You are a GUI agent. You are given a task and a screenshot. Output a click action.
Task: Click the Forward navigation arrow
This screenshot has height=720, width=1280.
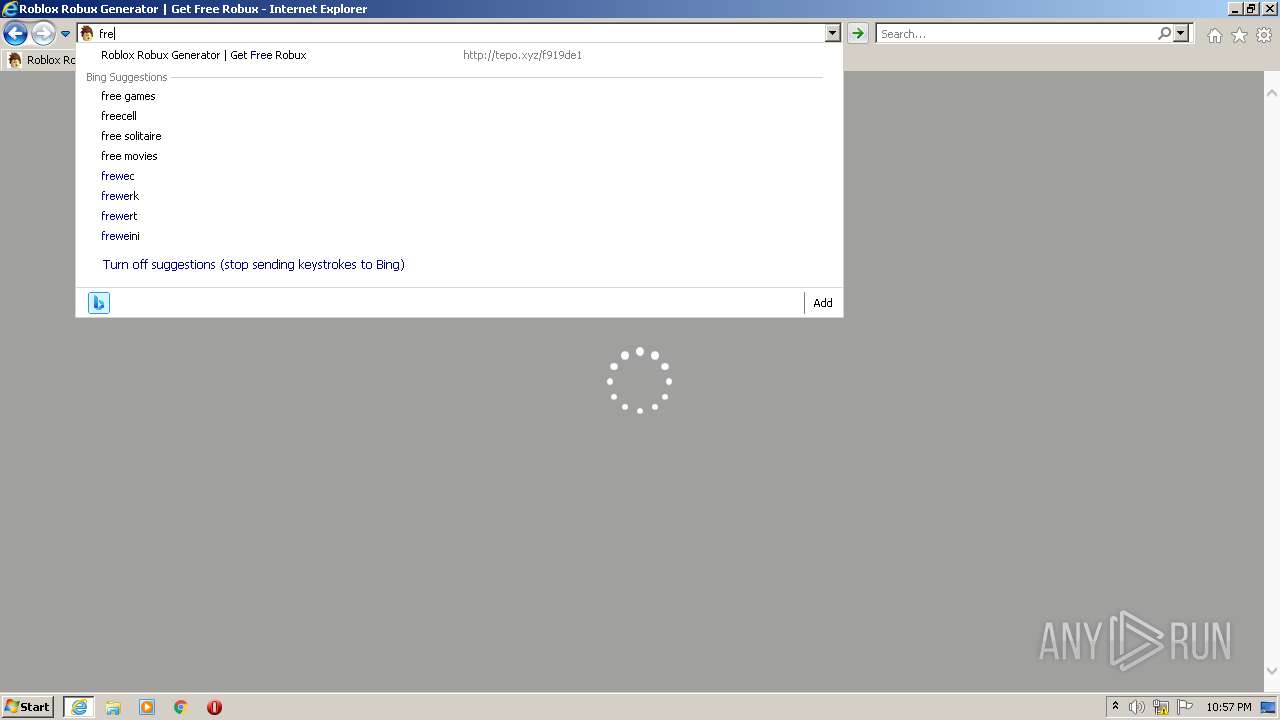pyautogui.click(x=43, y=34)
